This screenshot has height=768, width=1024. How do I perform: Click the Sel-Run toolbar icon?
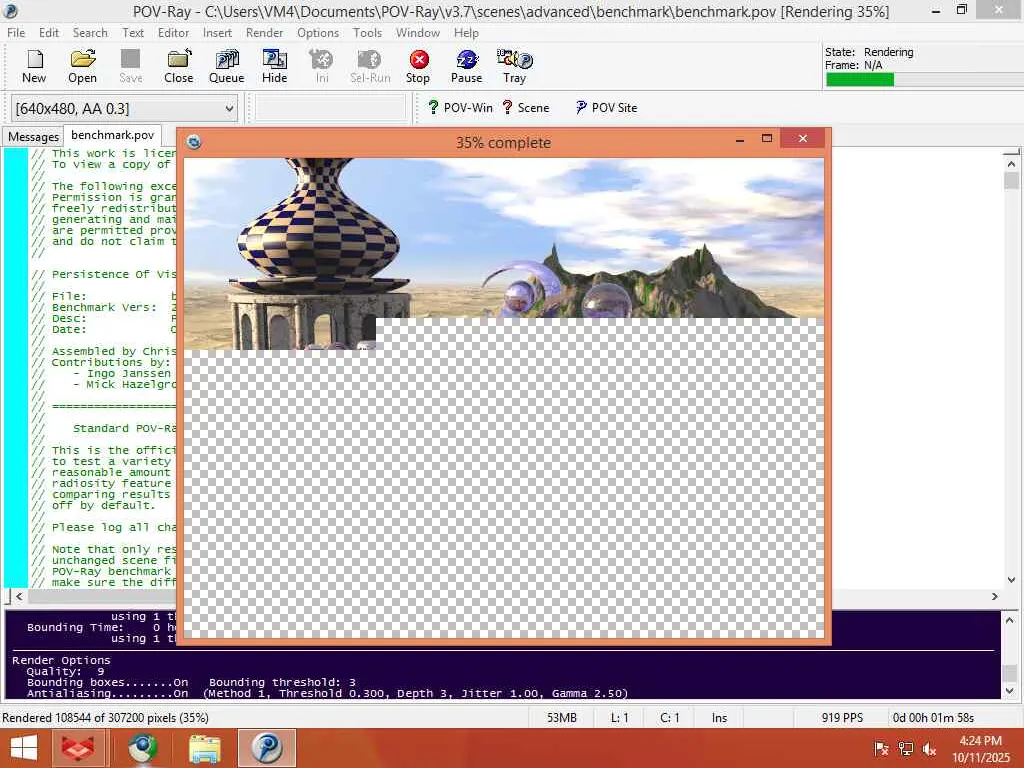[x=370, y=67]
